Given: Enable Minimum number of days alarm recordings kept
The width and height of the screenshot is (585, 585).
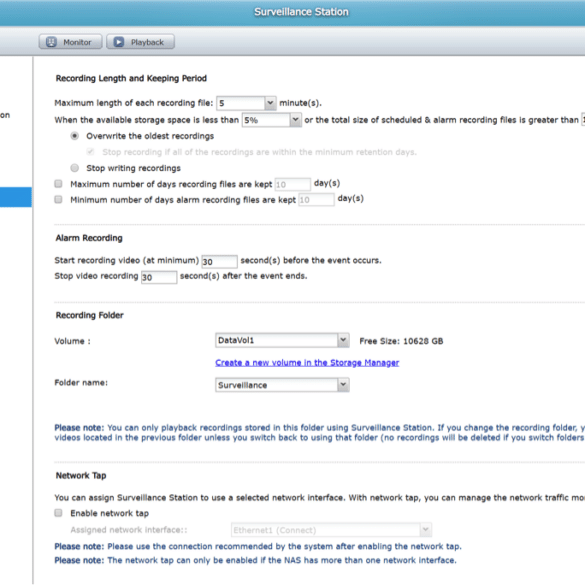Looking at the screenshot, I should [58, 200].
